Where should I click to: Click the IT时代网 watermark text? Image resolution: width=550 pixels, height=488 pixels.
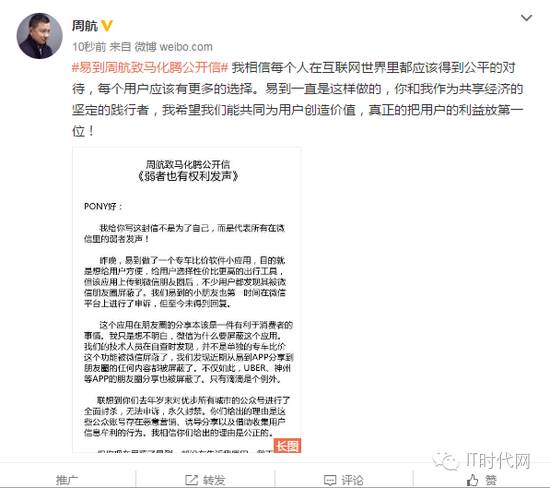(498, 461)
